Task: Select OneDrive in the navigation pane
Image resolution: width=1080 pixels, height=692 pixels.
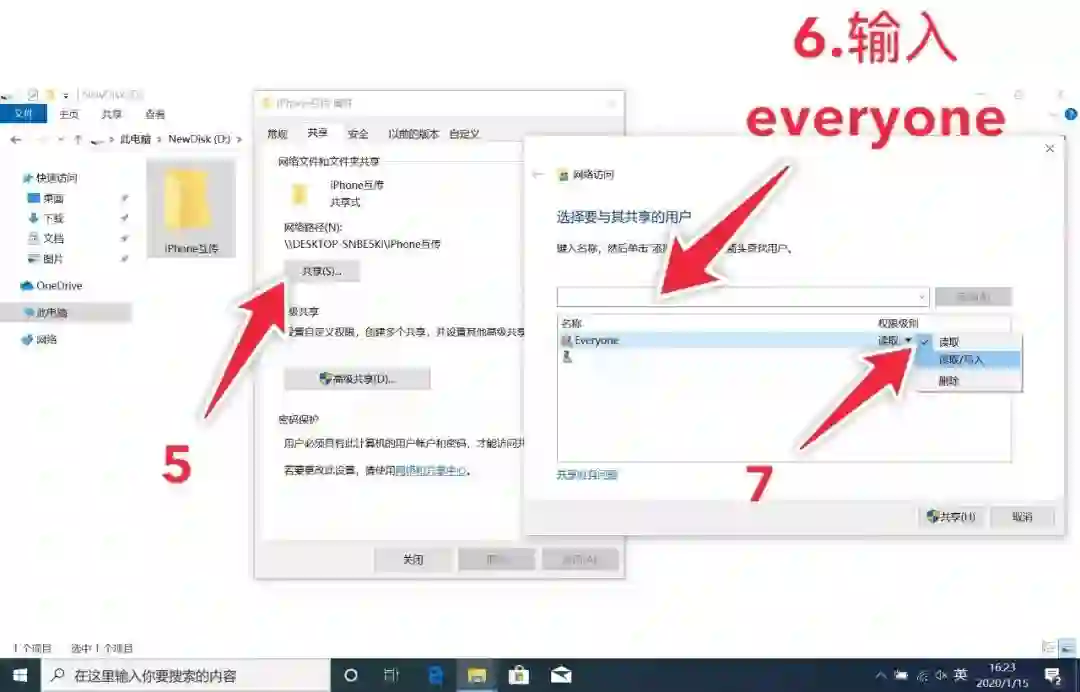Action: 58,286
